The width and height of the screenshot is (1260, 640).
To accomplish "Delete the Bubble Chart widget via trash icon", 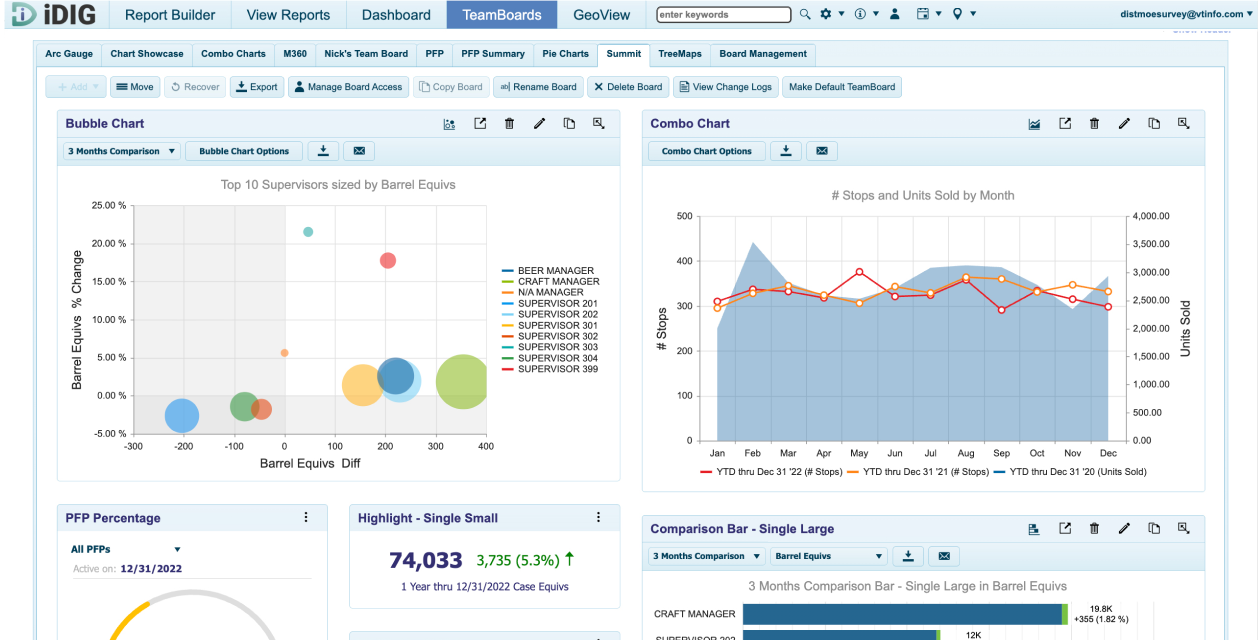I will pos(510,124).
